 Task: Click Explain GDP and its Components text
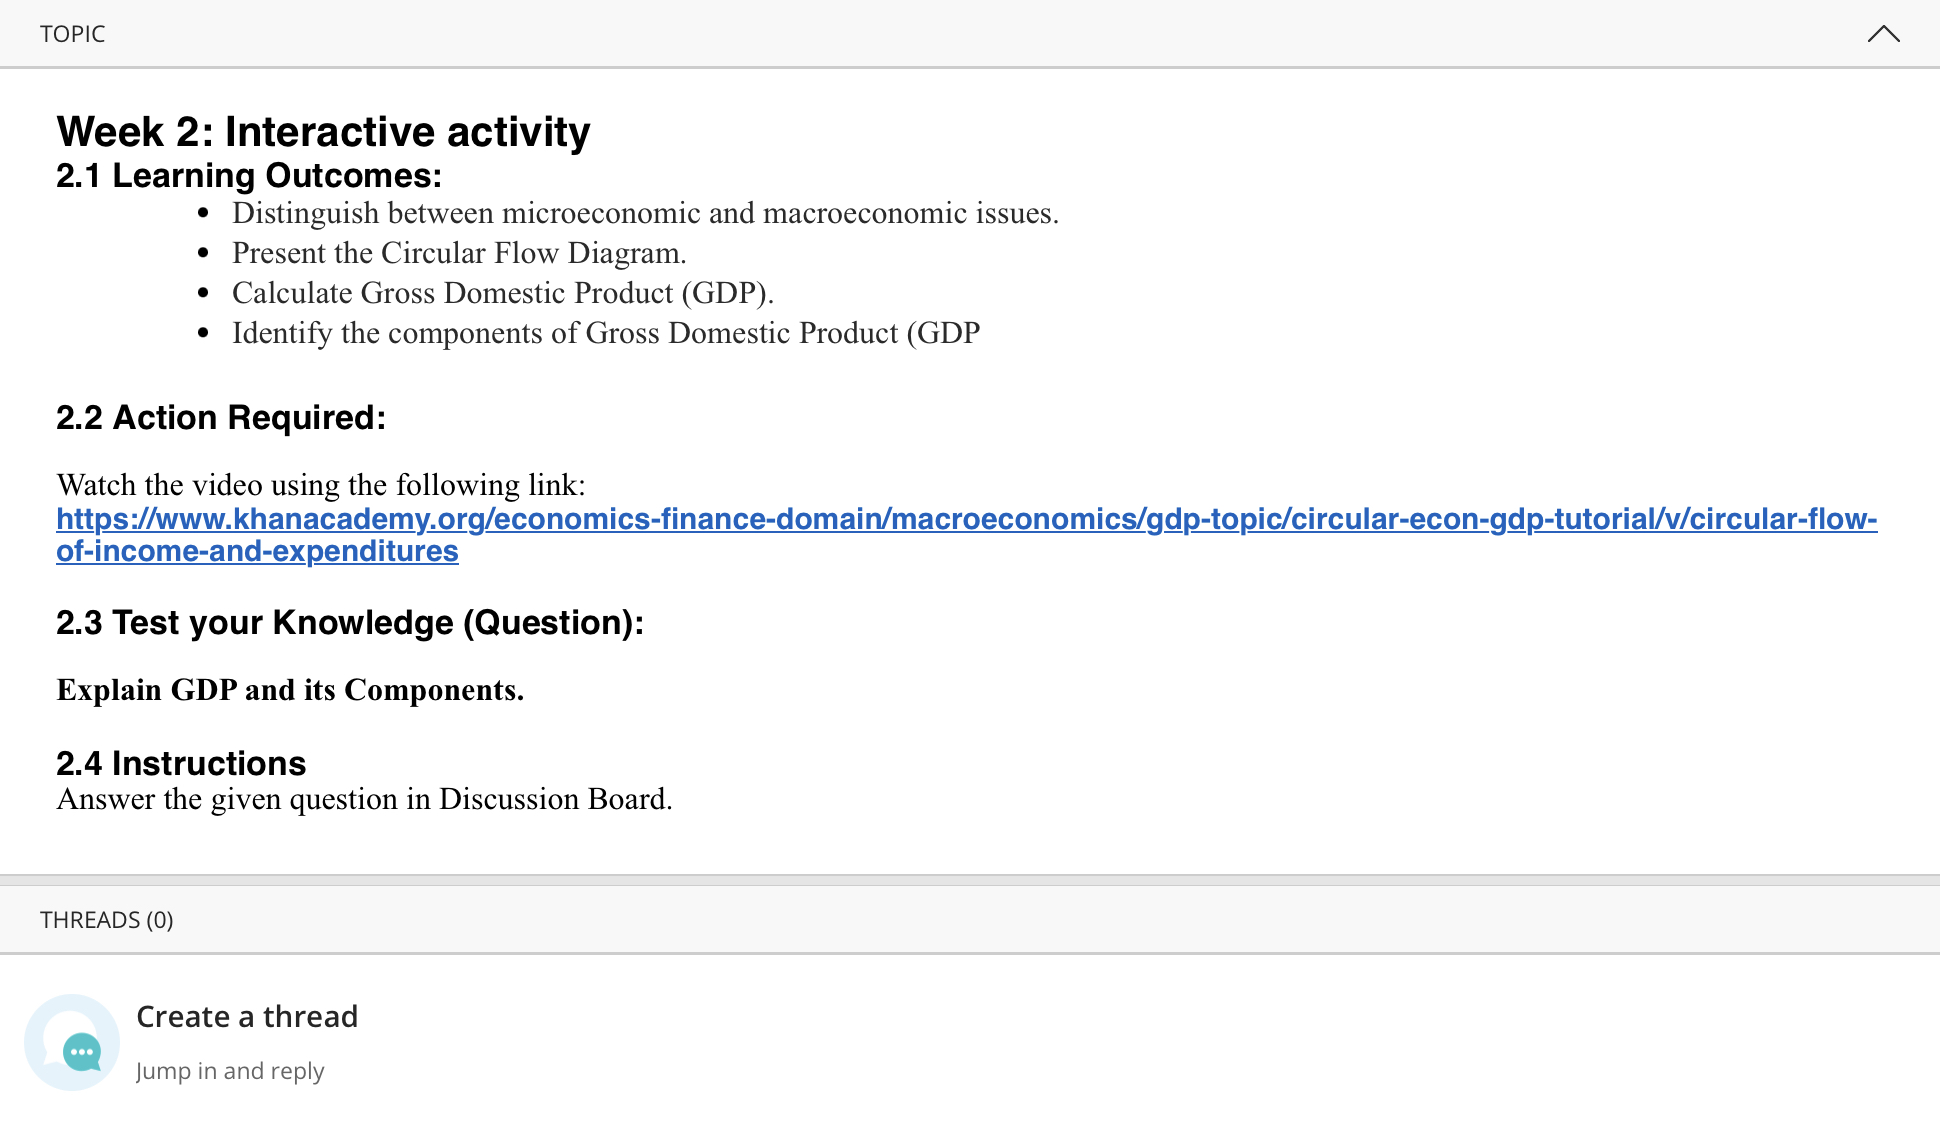point(290,690)
